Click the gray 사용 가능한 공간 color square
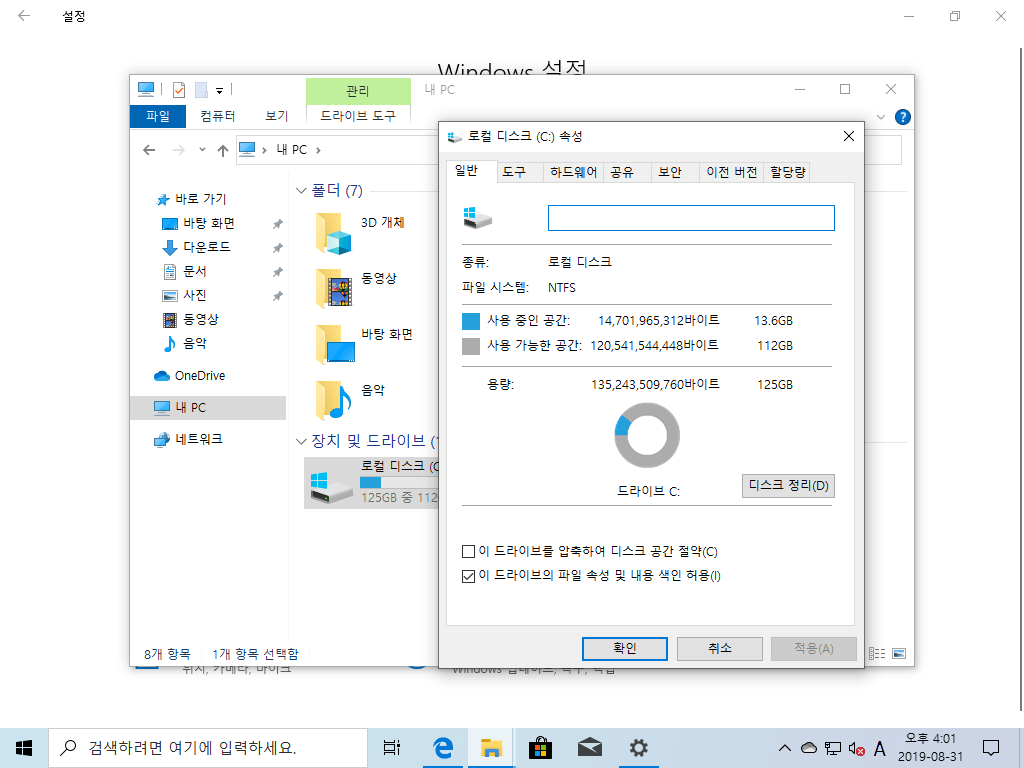 [x=471, y=346]
